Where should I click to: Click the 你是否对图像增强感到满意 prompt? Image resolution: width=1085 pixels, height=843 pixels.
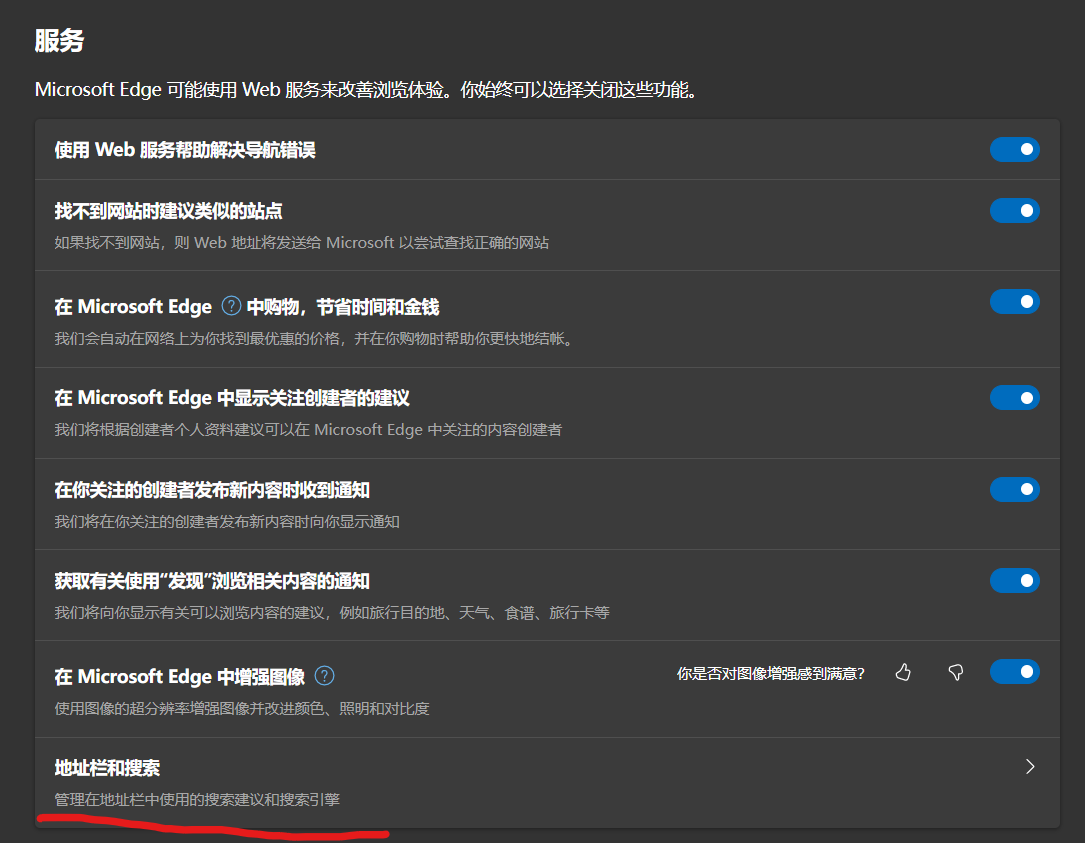click(770, 673)
